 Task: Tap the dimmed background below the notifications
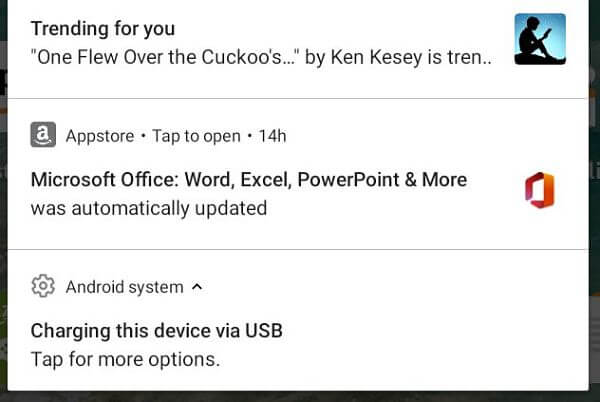coord(300,396)
